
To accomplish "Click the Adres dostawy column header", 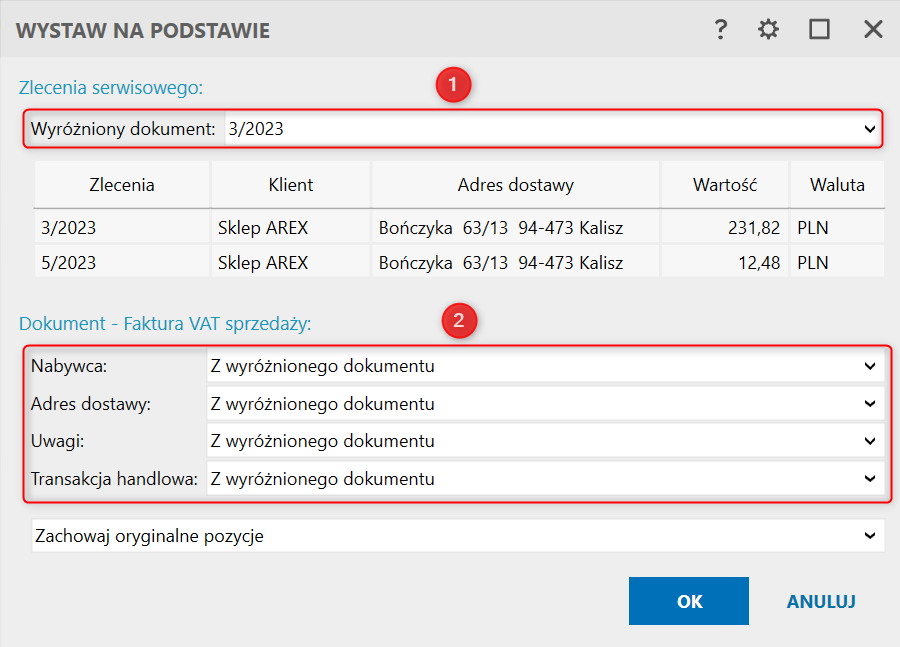I will (x=515, y=185).
